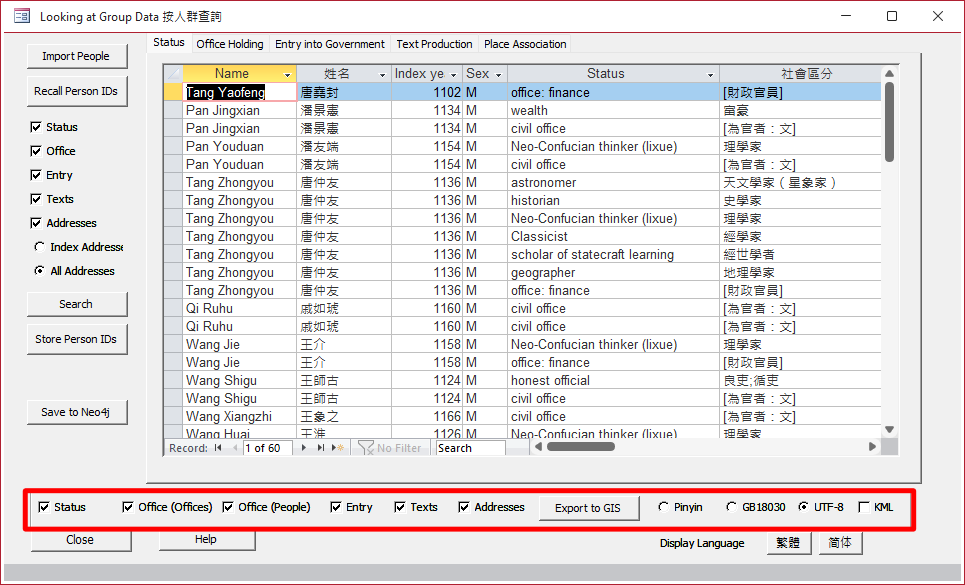Open the 姓名 column dropdown arrow

[x=382, y=74]
